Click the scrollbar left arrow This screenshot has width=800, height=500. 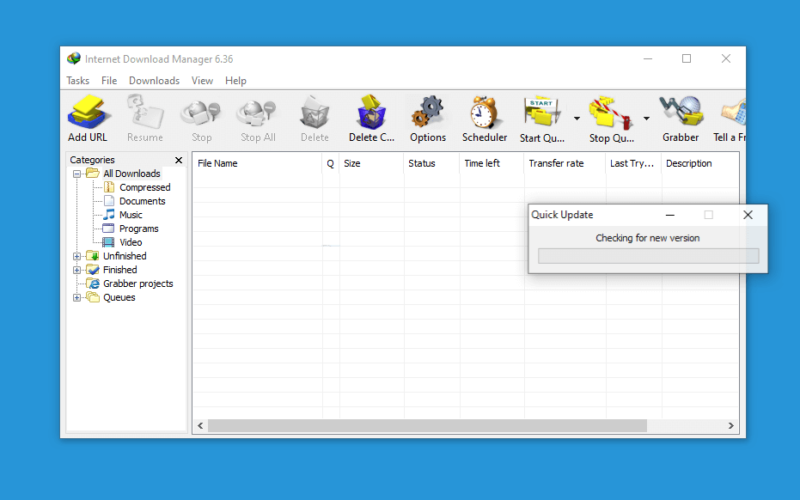coord(201,426)
